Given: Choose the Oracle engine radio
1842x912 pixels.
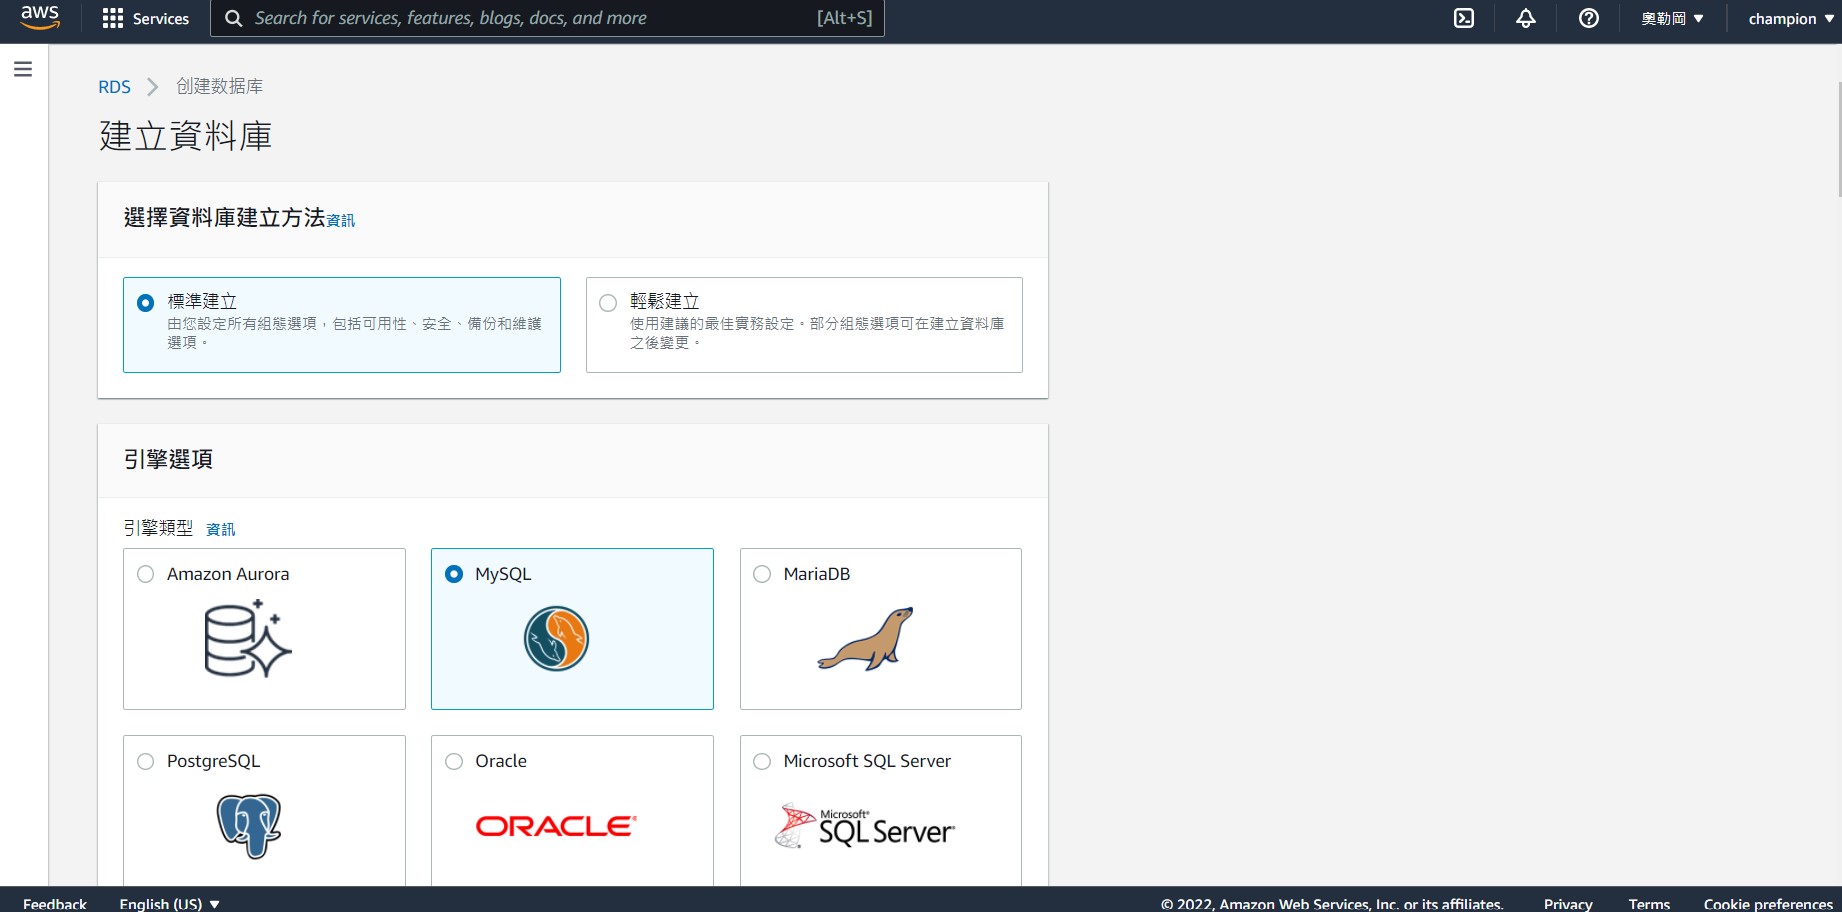Looking at the screenshot, I should 454,761.
